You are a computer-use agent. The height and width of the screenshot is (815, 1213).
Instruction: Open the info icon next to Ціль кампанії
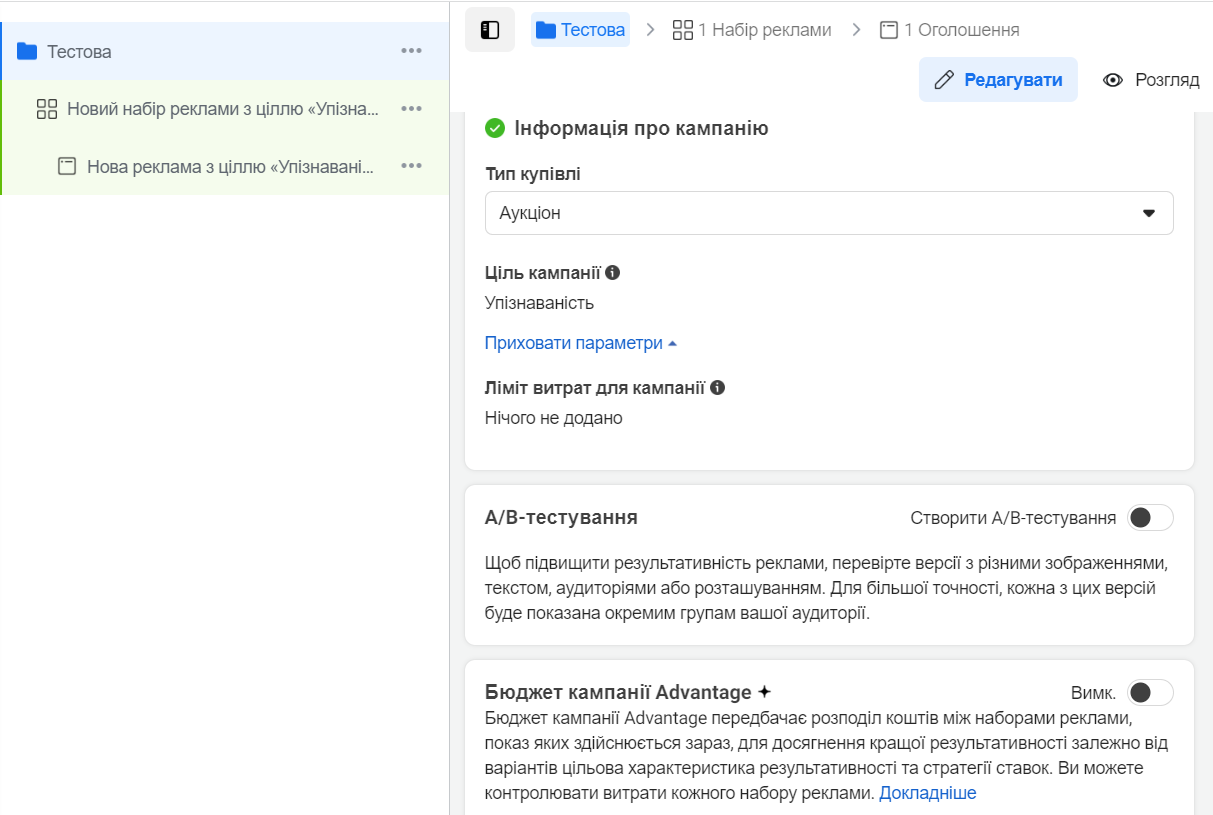tap(613, 270)
